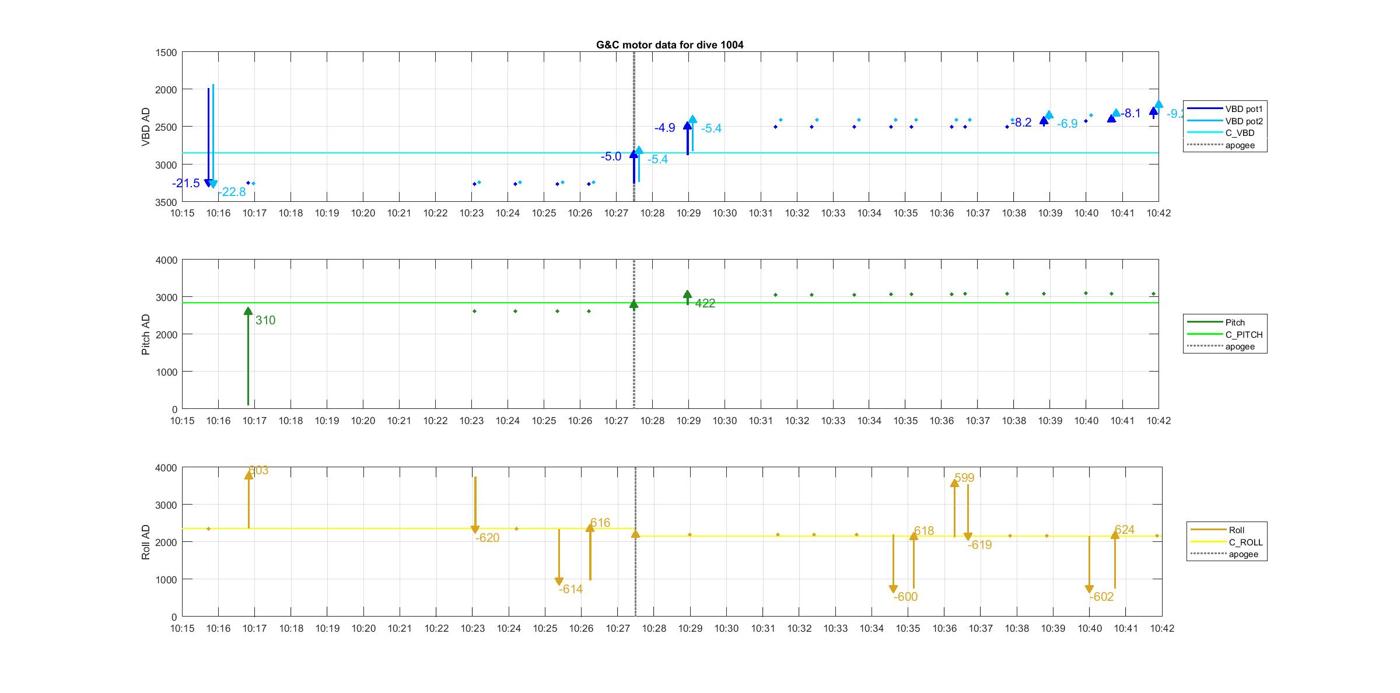Click the '3500' tick on the VBD axis
1400x693 pixels.
pyautogui.click(x=166, y=202)
